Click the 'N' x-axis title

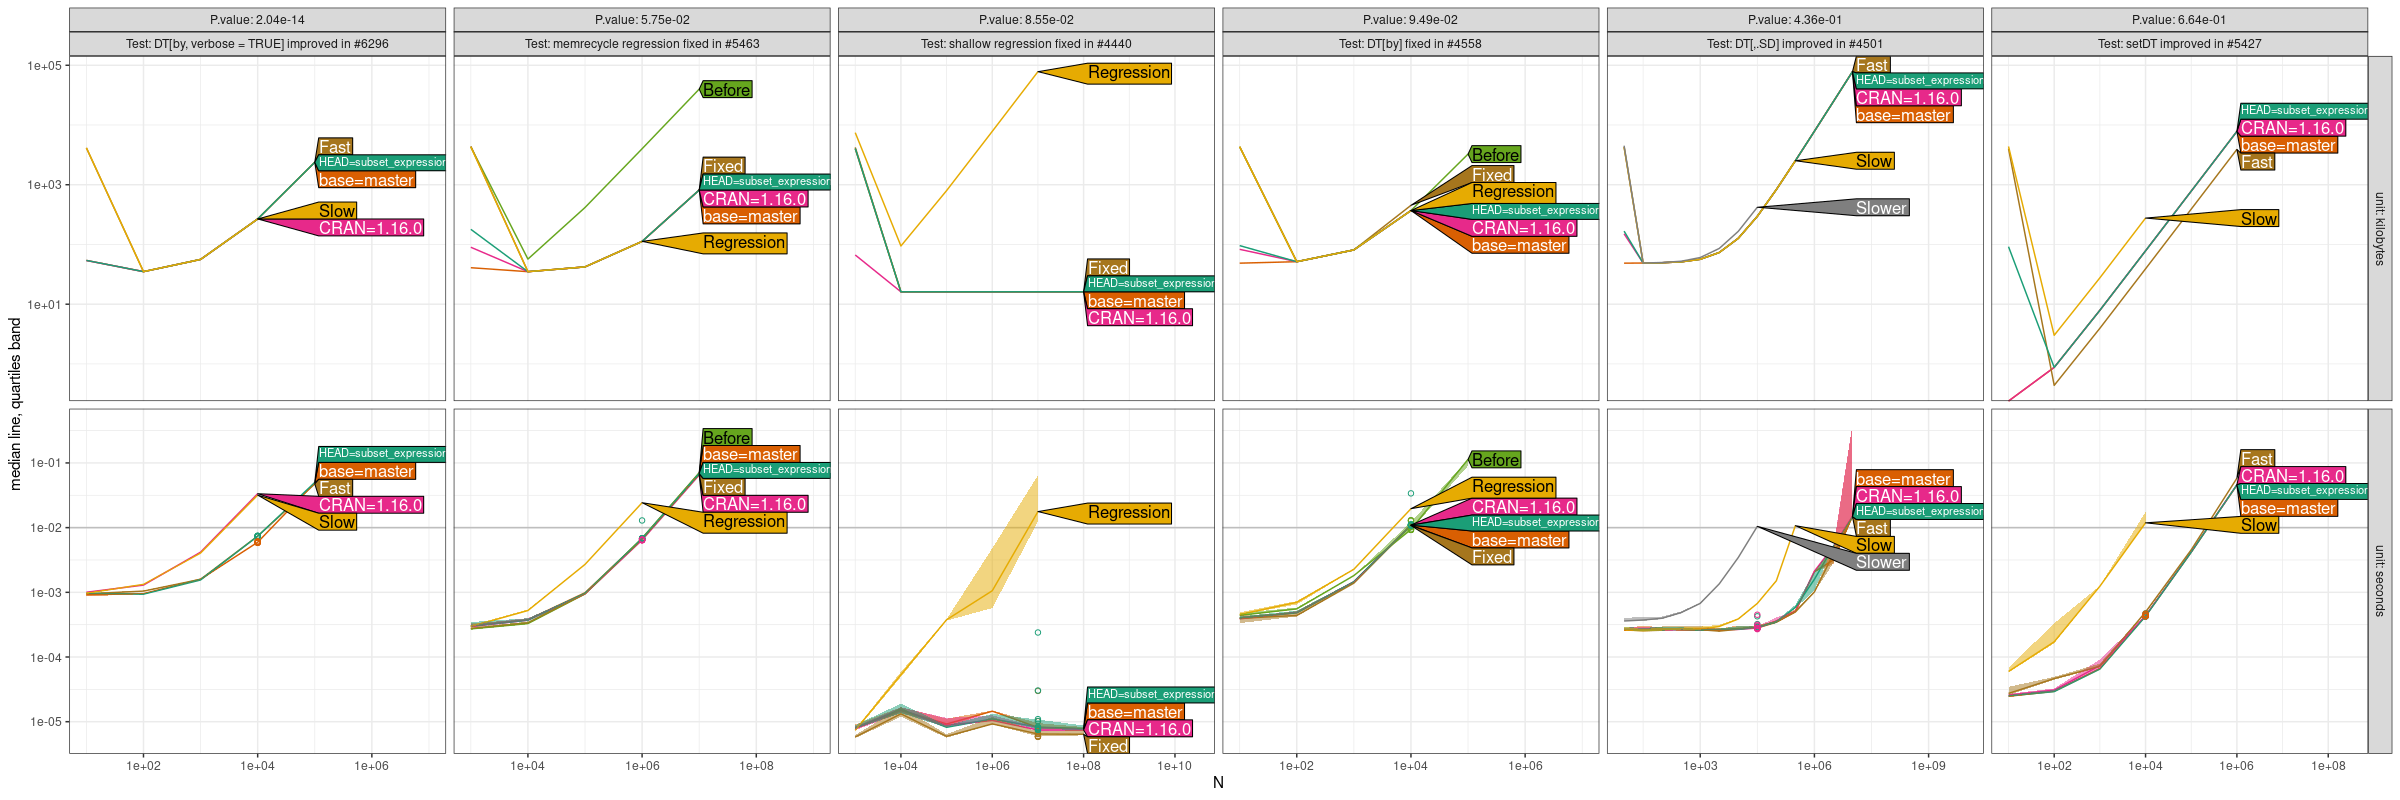pos(1218,782)
